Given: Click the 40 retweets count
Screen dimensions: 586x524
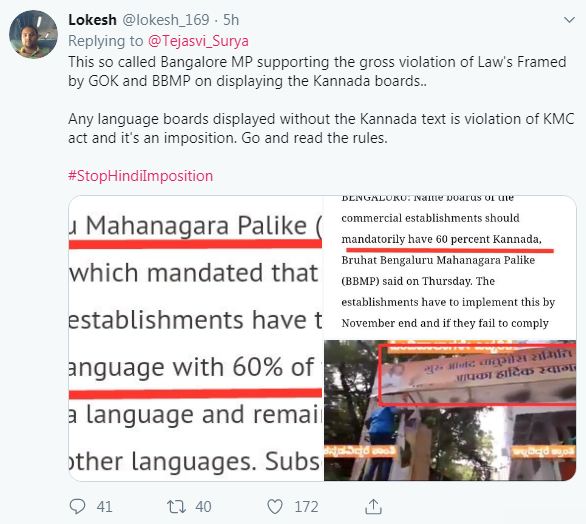Looking at the screenshot, I should [x=203, y=507].
